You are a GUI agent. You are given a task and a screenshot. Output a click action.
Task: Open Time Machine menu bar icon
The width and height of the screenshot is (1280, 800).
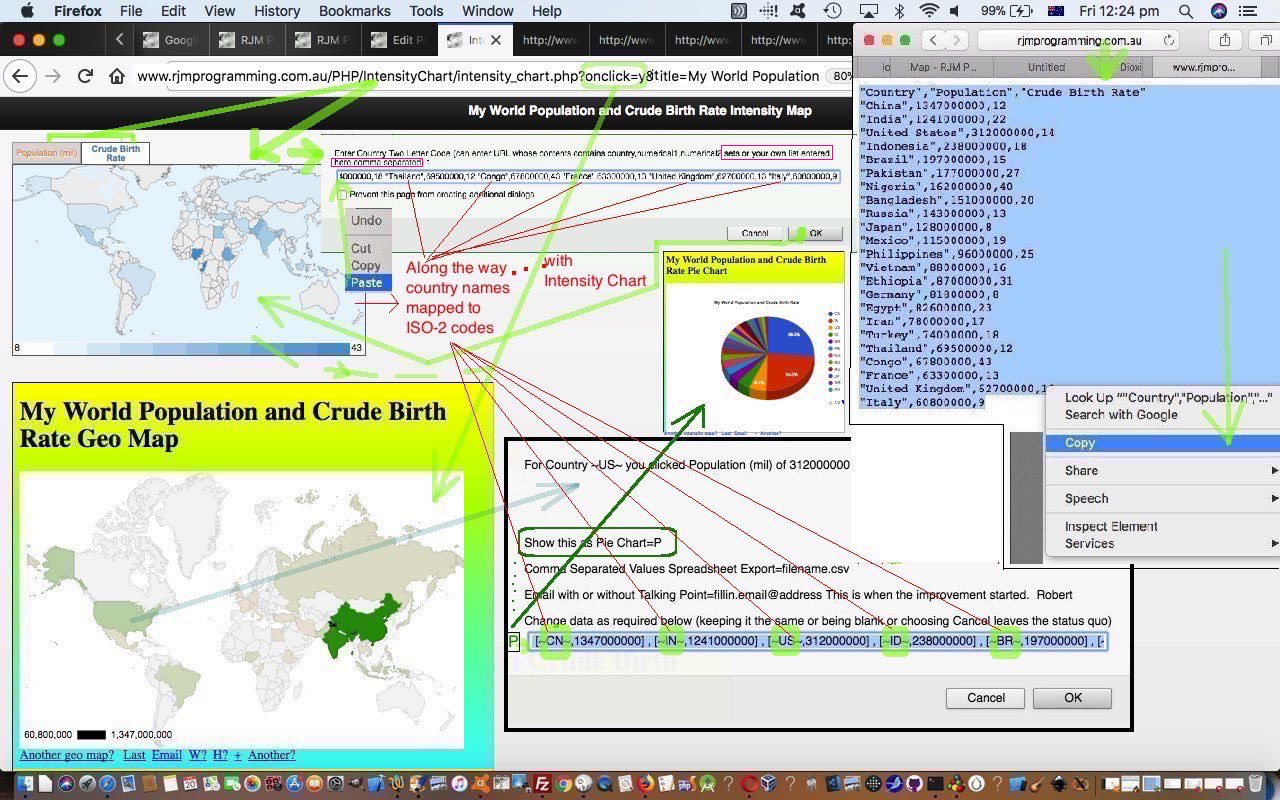[x=832, y=11]
